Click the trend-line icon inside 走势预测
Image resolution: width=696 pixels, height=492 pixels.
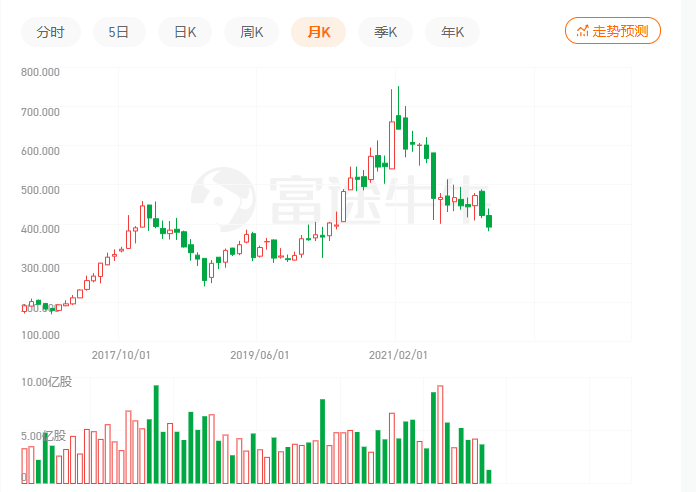pyautogui.click(x=583, y=31)
